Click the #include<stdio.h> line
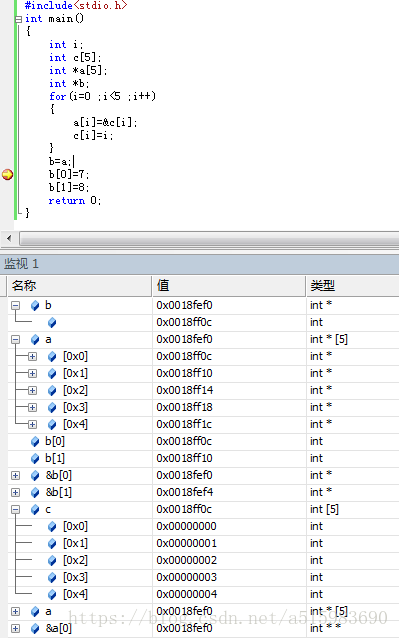The height and width of the screenshot is (638, 399). (x=76, y=6)
